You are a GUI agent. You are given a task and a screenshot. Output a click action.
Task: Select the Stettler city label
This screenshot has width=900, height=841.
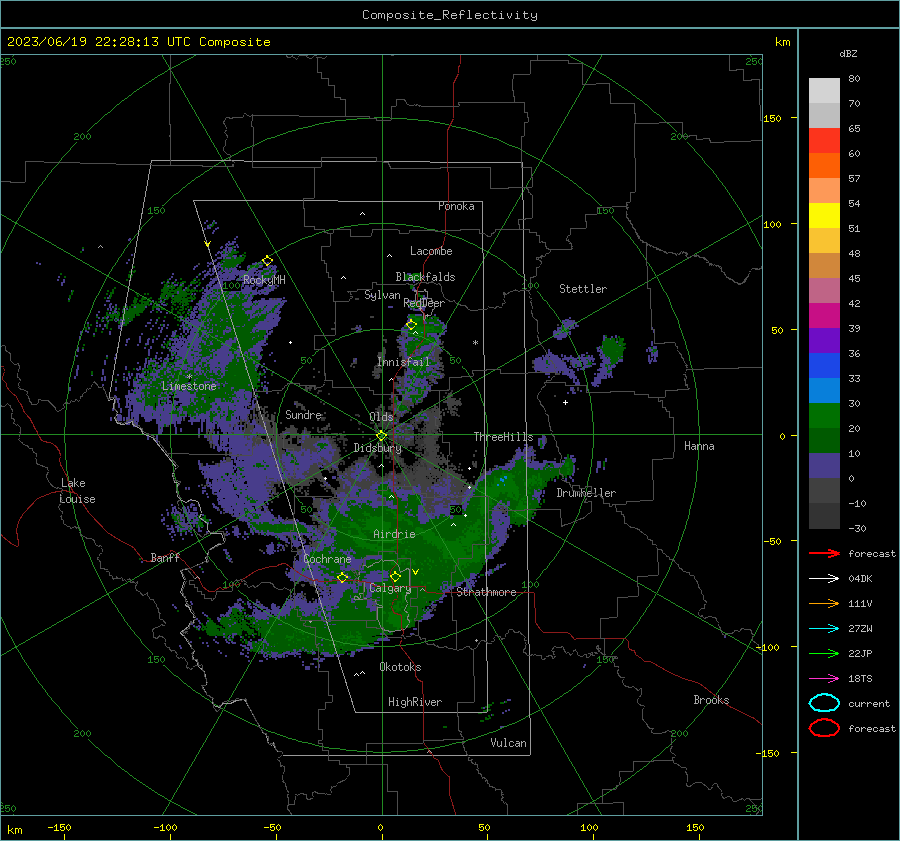pyautogui.click(x=583, y=289)
